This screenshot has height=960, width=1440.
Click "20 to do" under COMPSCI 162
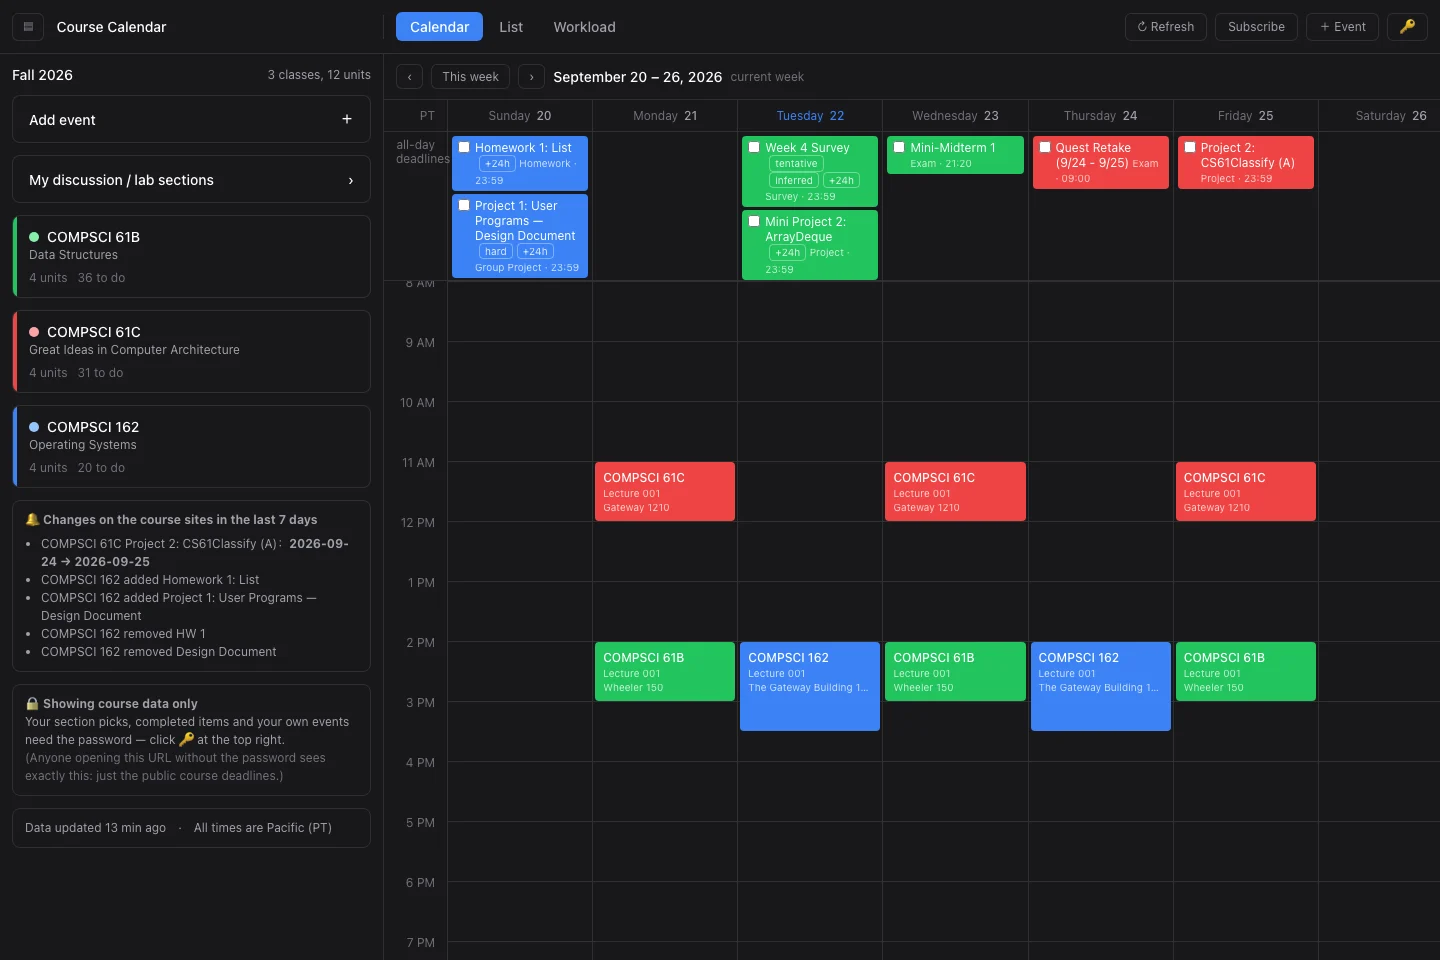pyautogui.click(x=101, y=468)
